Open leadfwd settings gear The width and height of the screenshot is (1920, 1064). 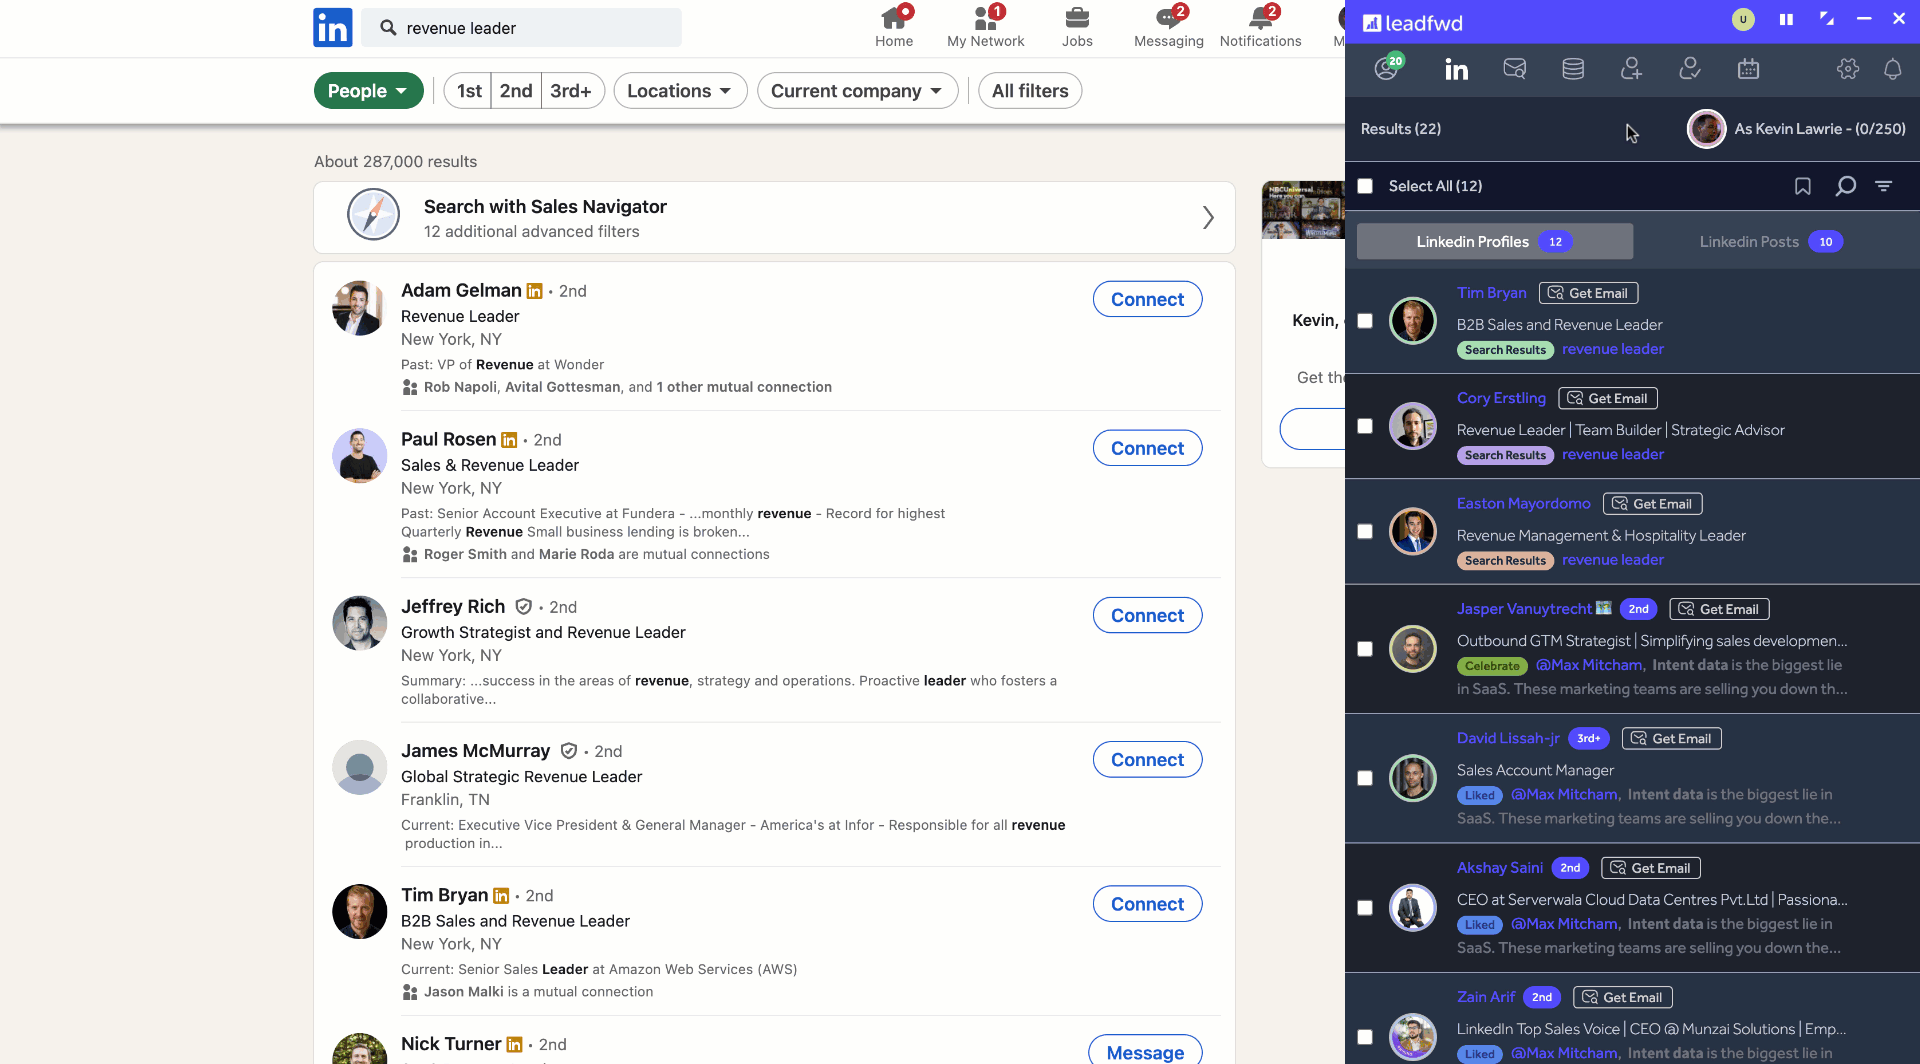(1848, 69)
